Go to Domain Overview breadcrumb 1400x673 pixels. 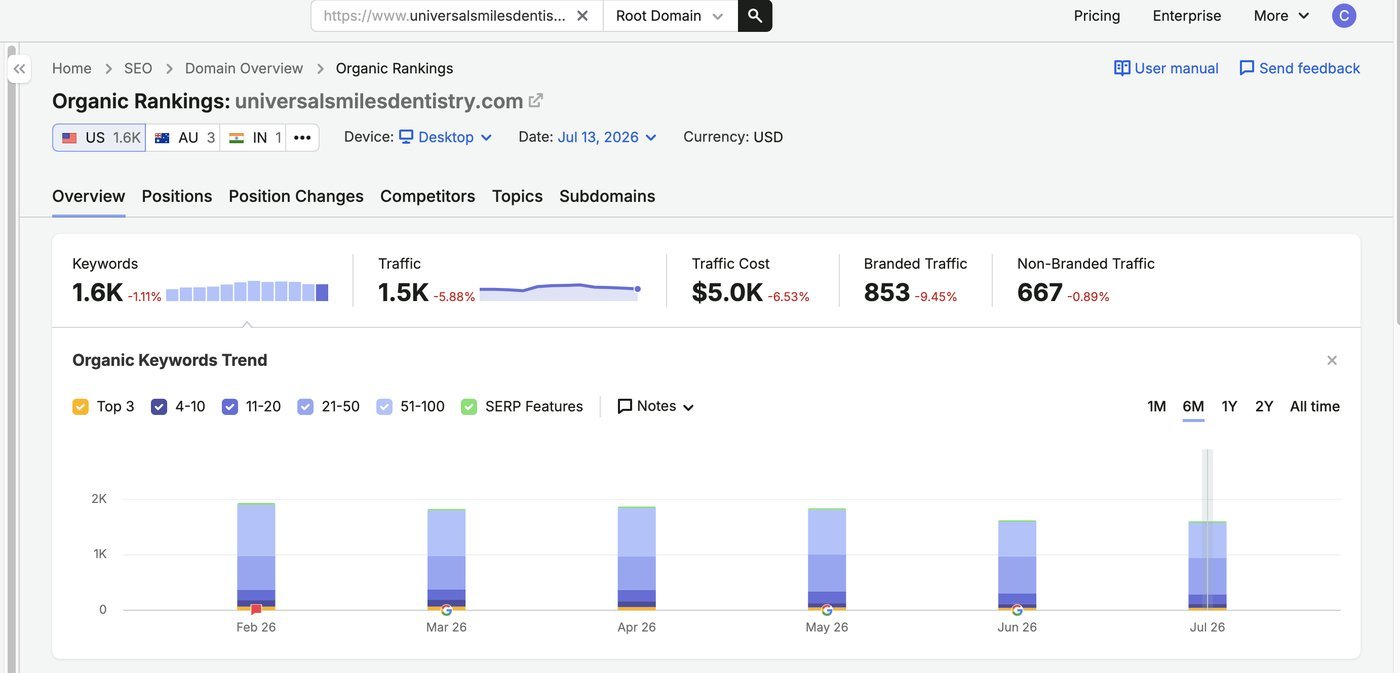244,68
